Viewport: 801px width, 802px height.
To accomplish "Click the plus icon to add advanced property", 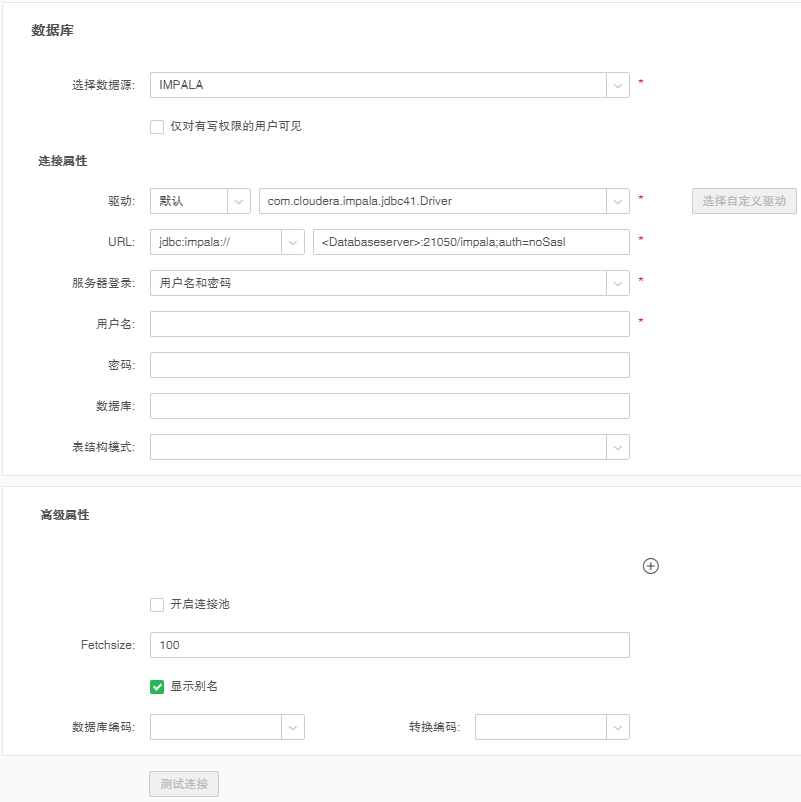I will tap(650, 566).
